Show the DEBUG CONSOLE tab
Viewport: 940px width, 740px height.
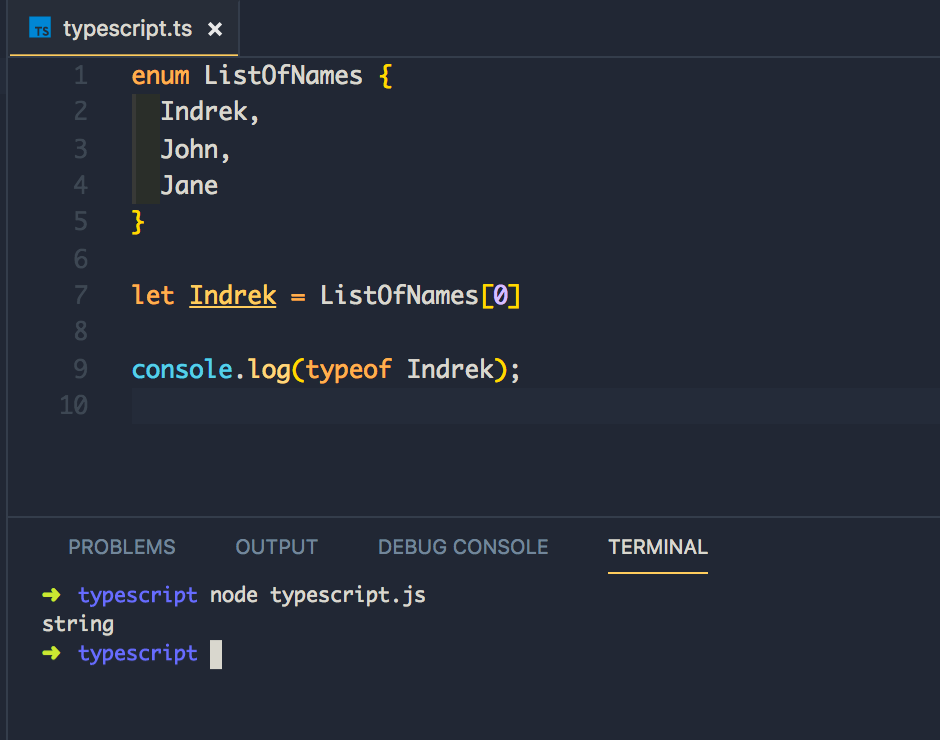(463, 547)
